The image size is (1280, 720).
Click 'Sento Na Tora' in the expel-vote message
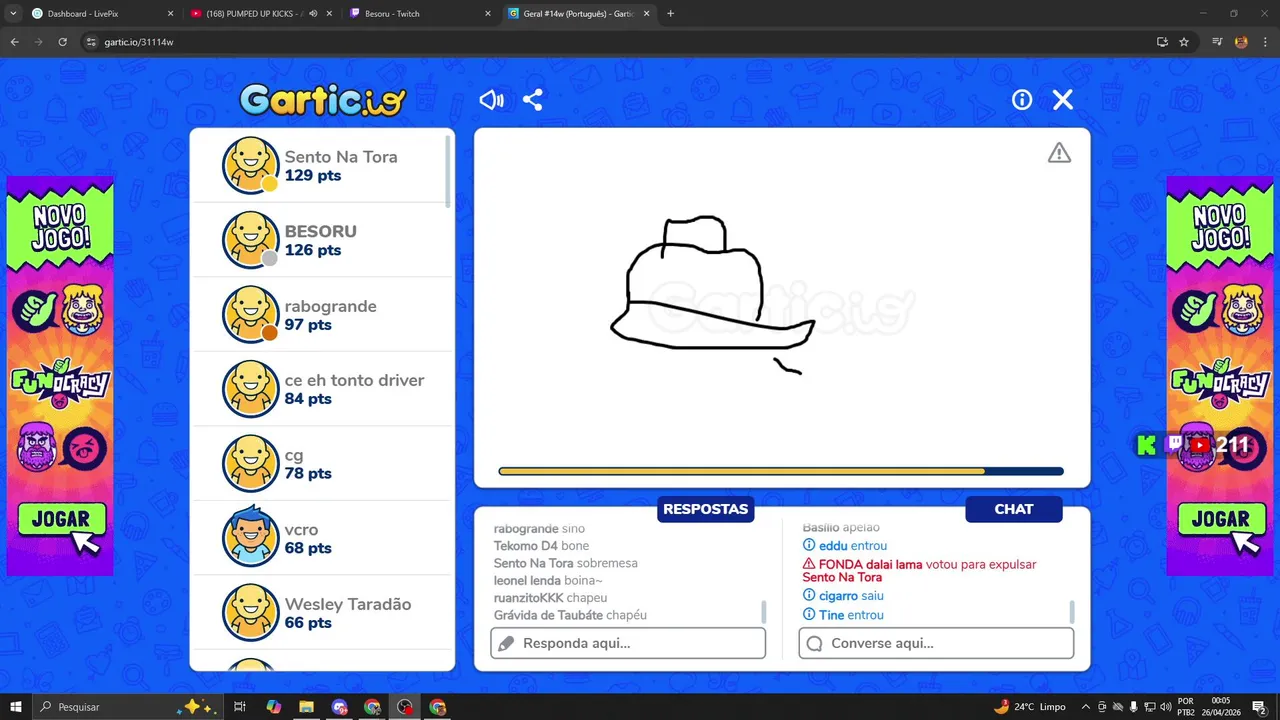click(842, 578)
